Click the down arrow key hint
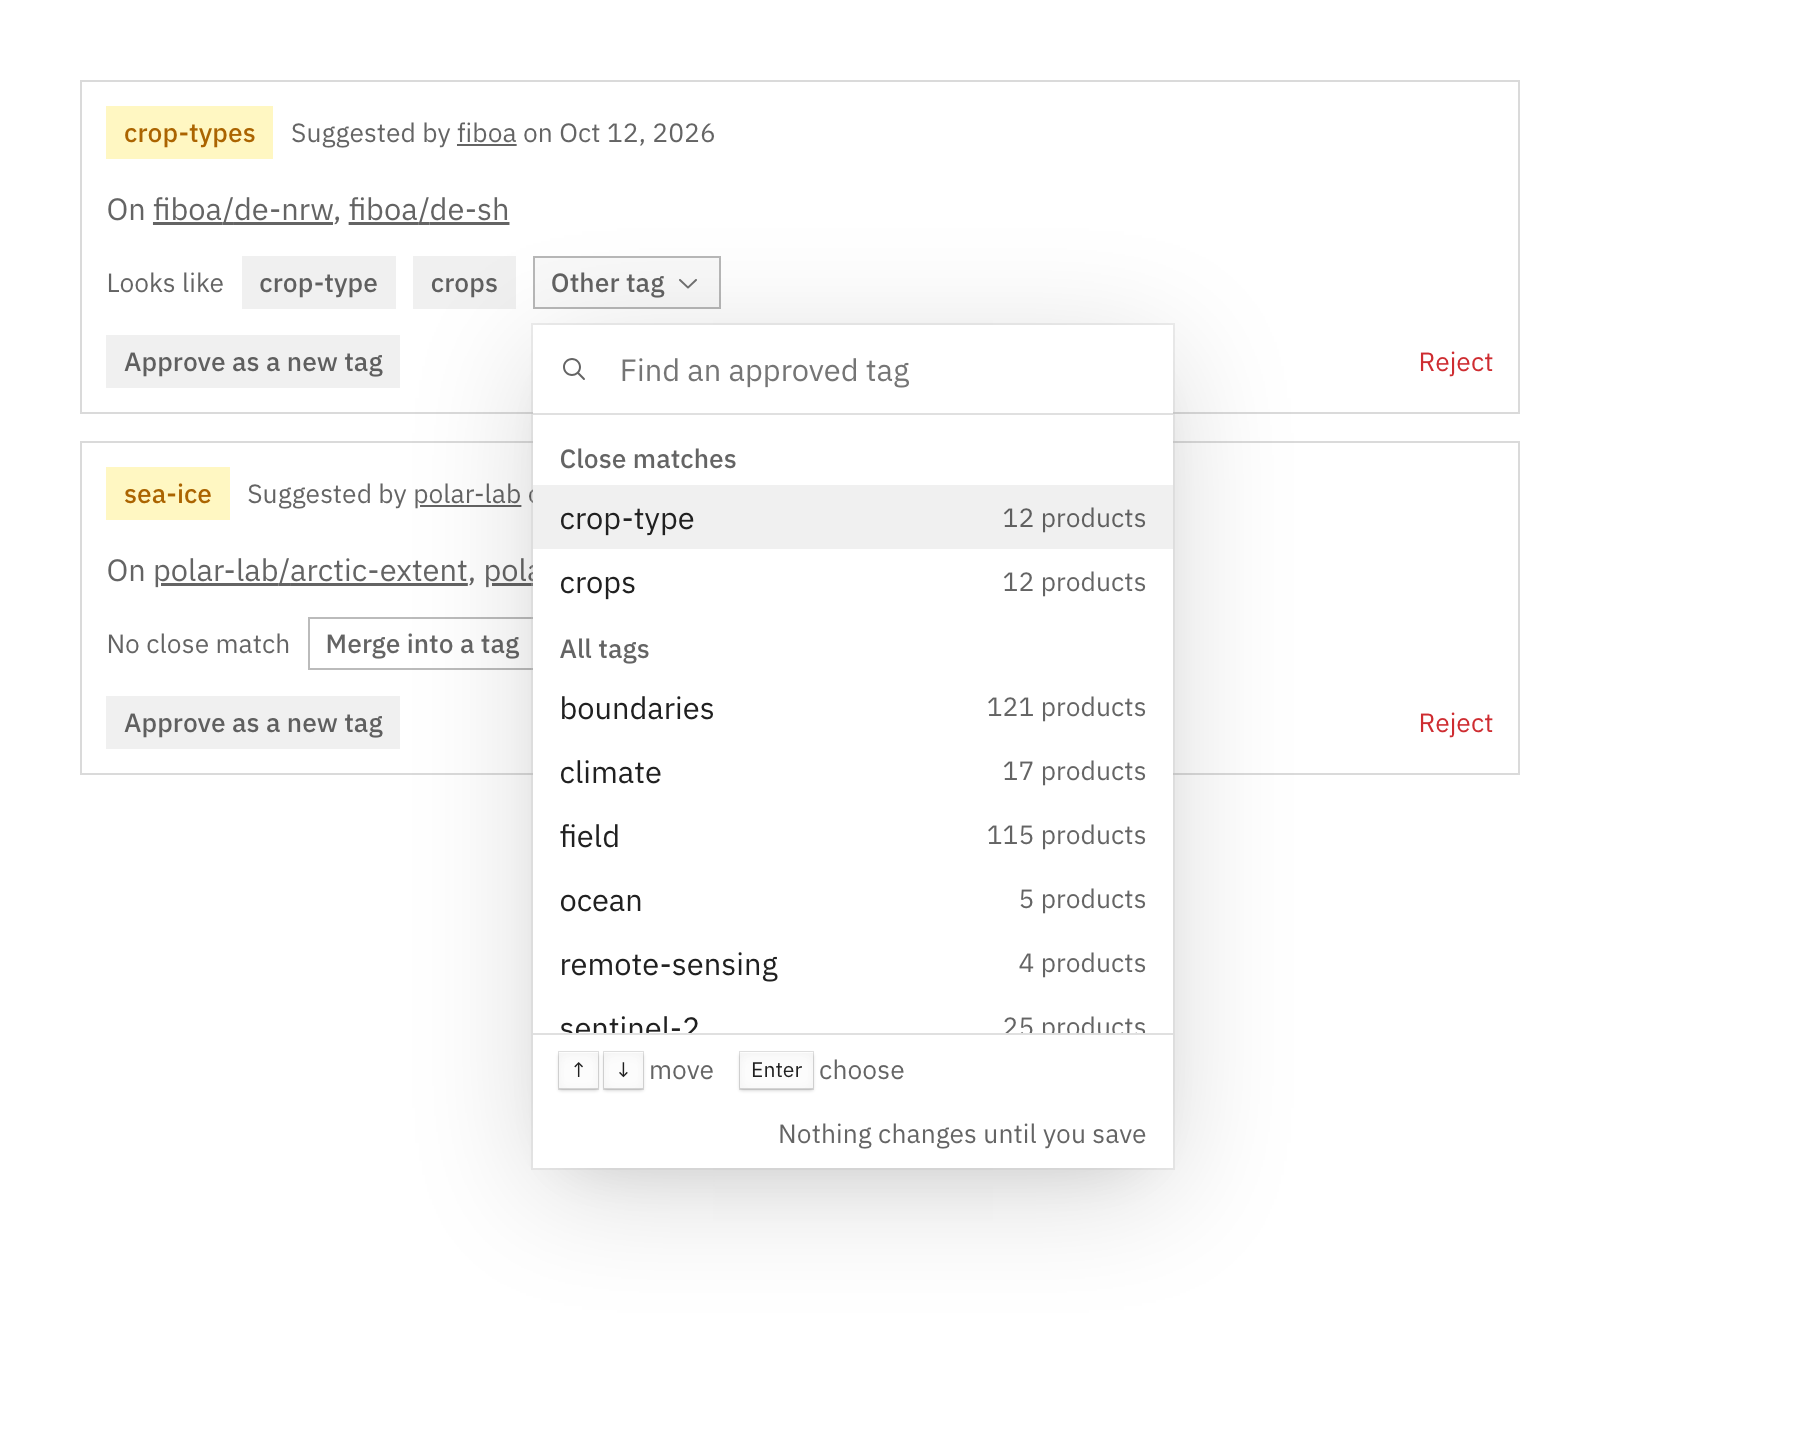The width and height of the screenshot is (1800, 1440). coord(623,1070)
